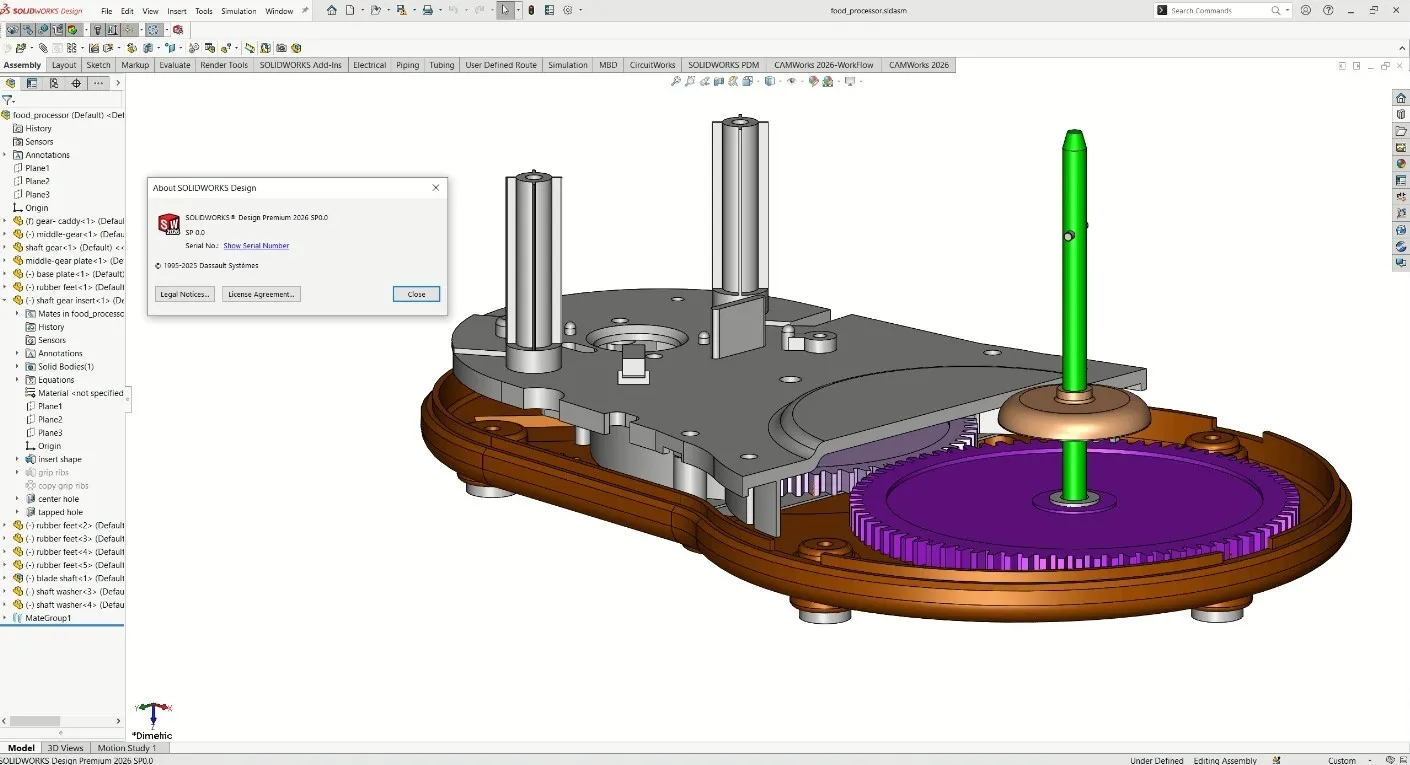Open the Appearances color ball in task pane
This screenshot has height=765, width=1410.
(x=1401, y=164)
